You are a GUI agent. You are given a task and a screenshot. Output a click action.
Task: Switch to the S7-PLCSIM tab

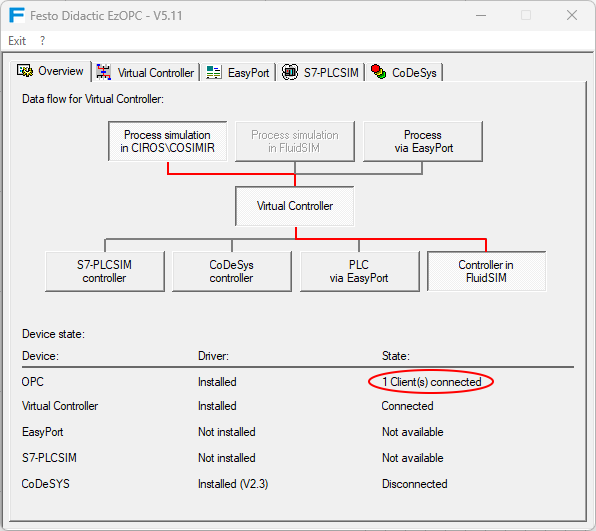point(321,72)
